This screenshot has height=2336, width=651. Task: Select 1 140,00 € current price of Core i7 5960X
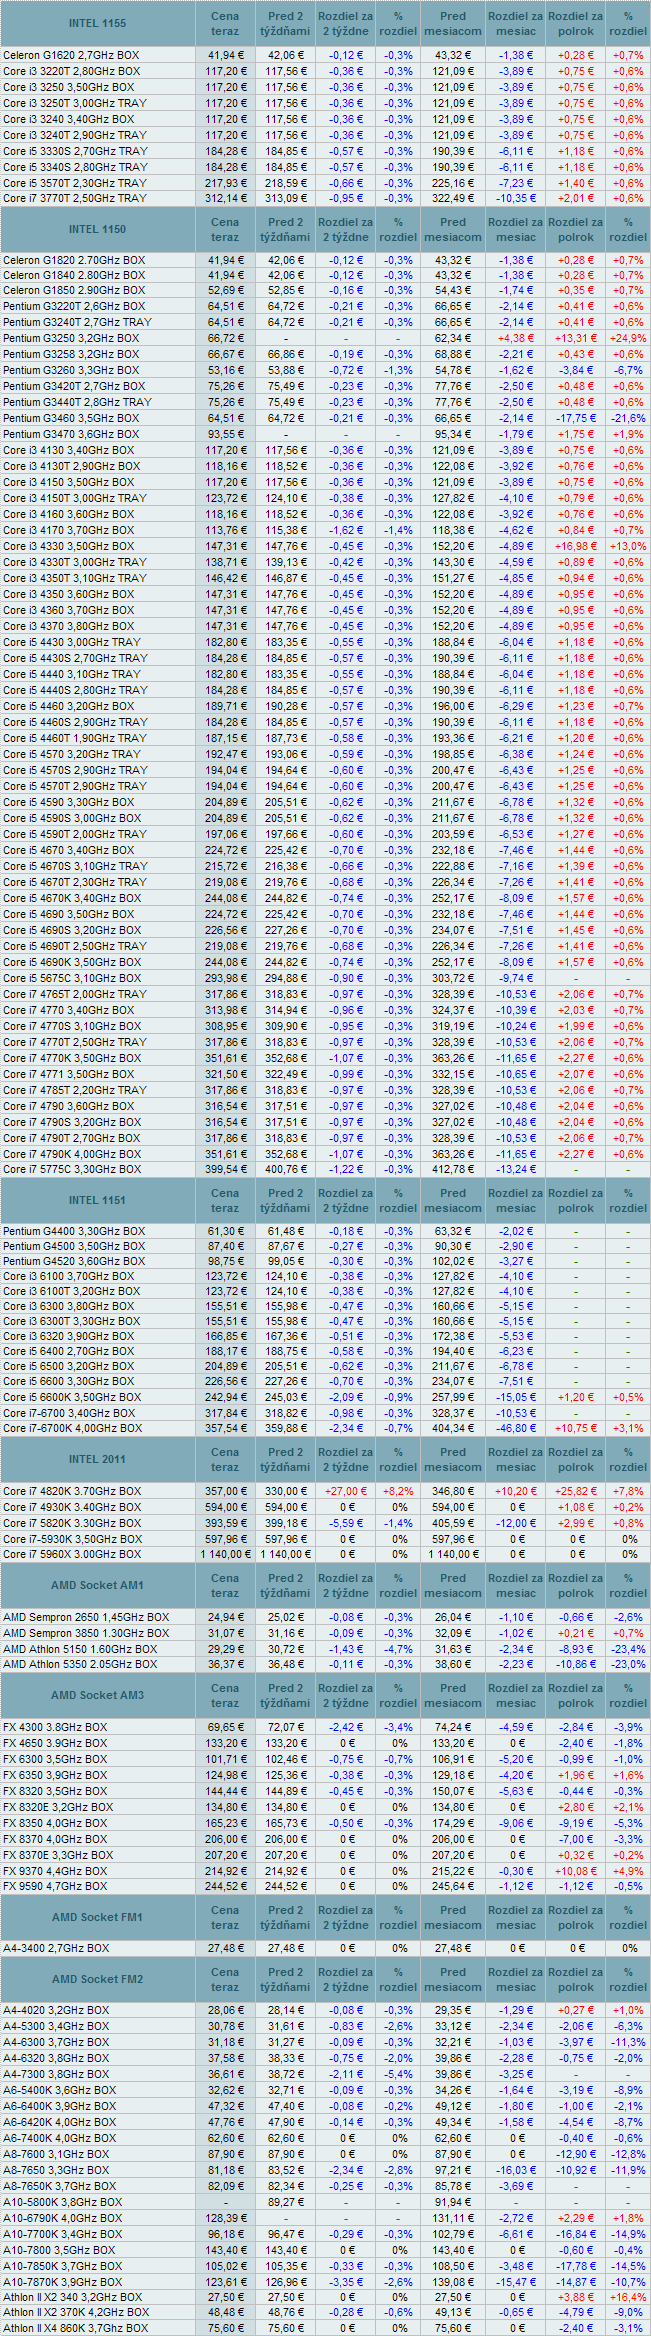click(225, 1554)
